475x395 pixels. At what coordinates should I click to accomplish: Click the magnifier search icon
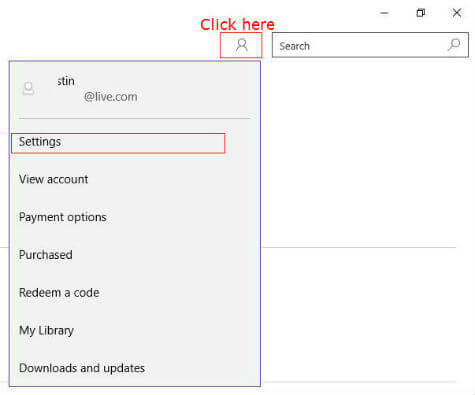coord(454,45)
